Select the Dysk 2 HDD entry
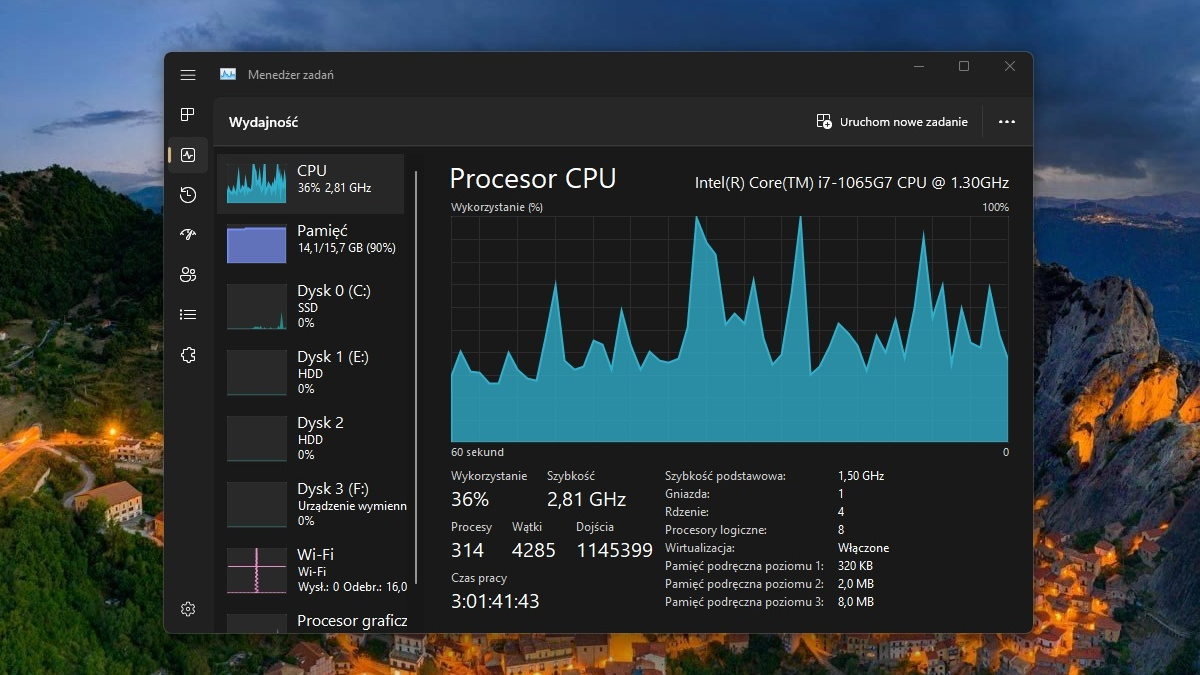Screen dimensions: 1200x675 click(311, 438)
